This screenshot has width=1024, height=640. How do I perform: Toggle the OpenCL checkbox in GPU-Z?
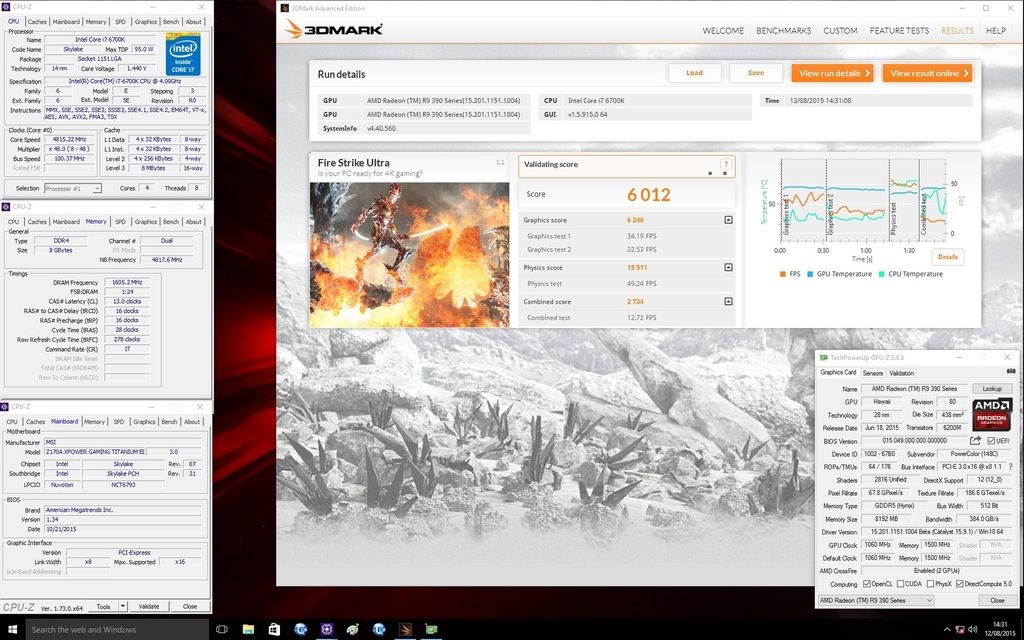coord(867,584)
